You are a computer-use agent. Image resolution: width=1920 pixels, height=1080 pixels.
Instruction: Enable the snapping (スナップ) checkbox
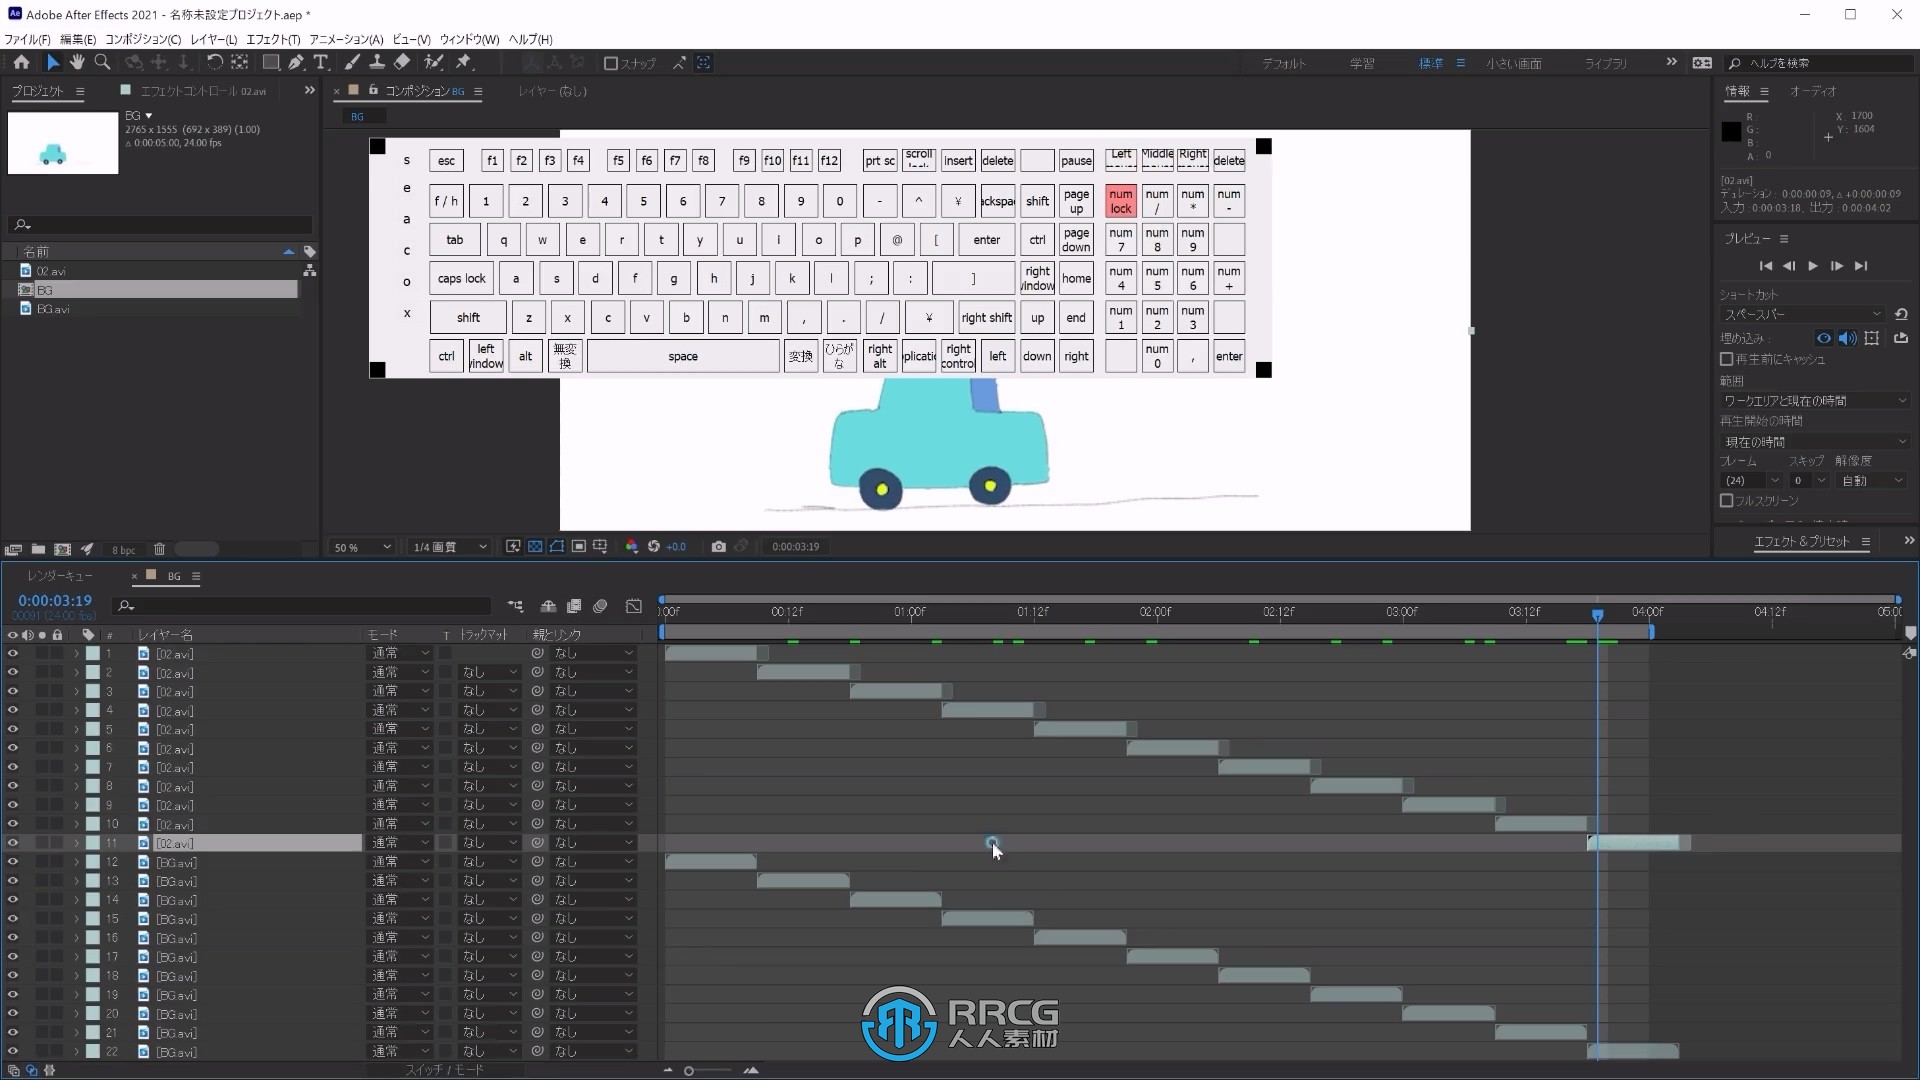[x=610, y=63]
